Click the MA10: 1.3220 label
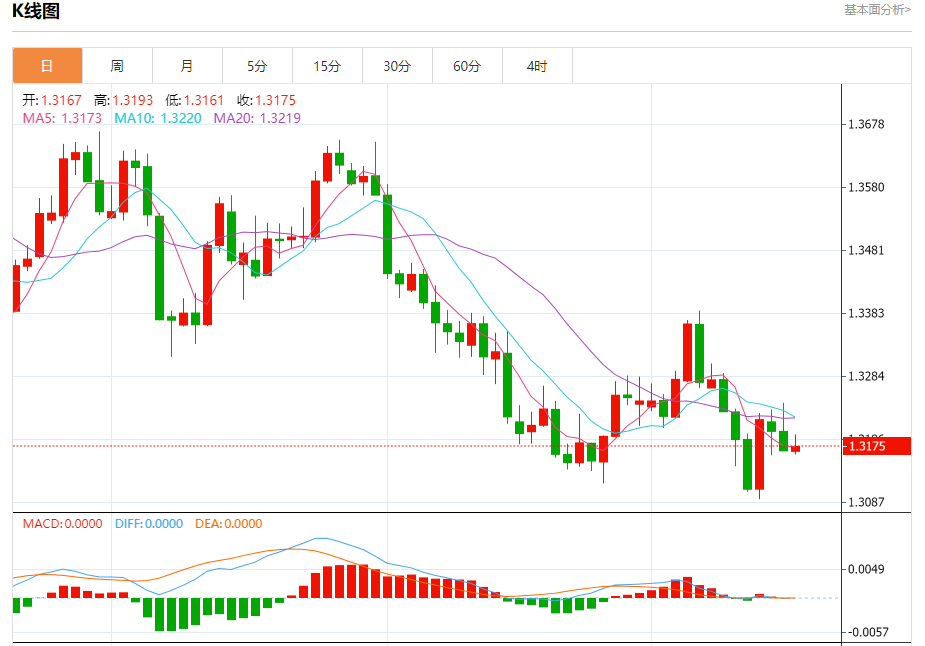Viewport: 925px width, 646px height. pyautogui.click(x=158, y=118)
